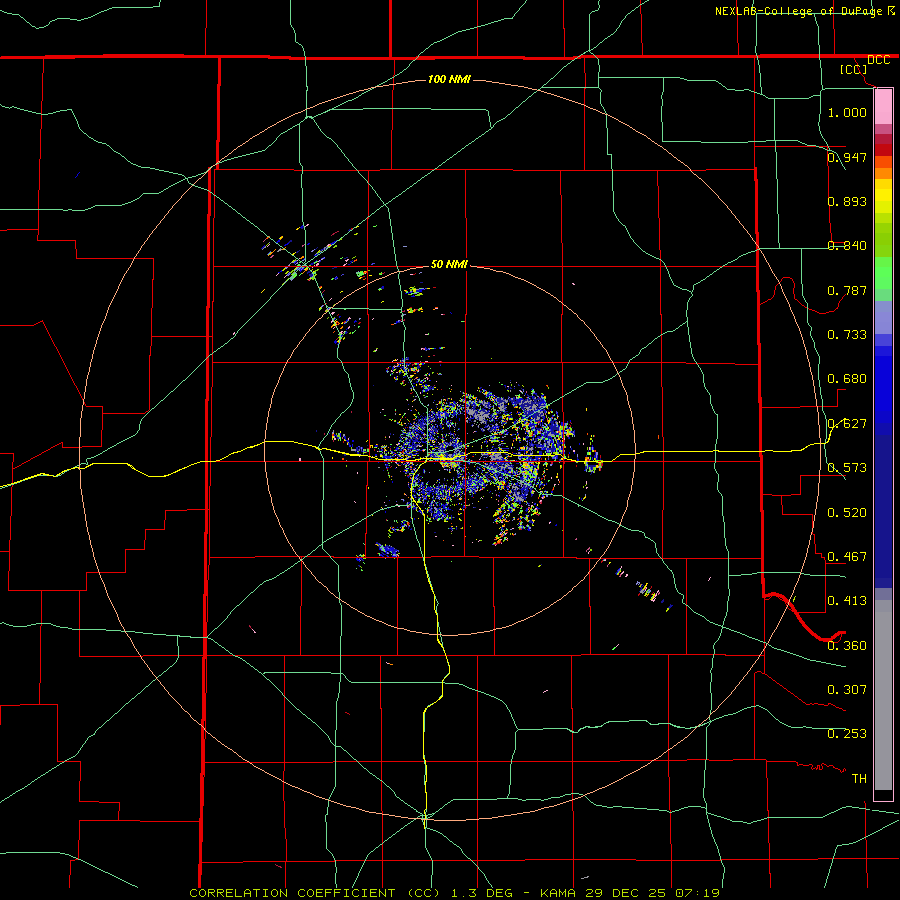Screen dimensions: 900x900
Task: Click the KAMA radar site identifier
Action: pyautogui.click(x=557, y=893)
